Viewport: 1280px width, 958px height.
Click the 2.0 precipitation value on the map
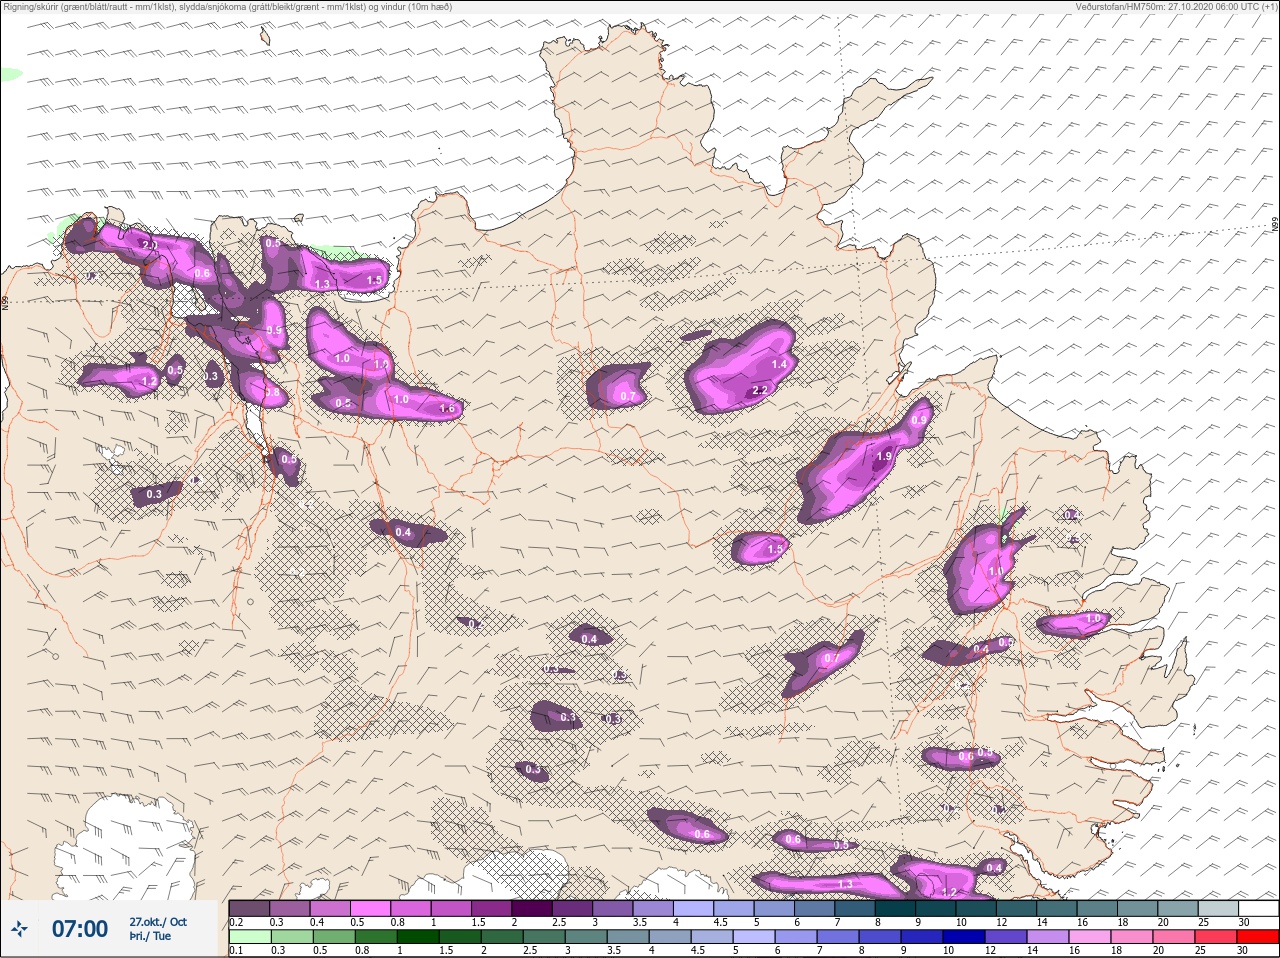click(x=151, y=245)
